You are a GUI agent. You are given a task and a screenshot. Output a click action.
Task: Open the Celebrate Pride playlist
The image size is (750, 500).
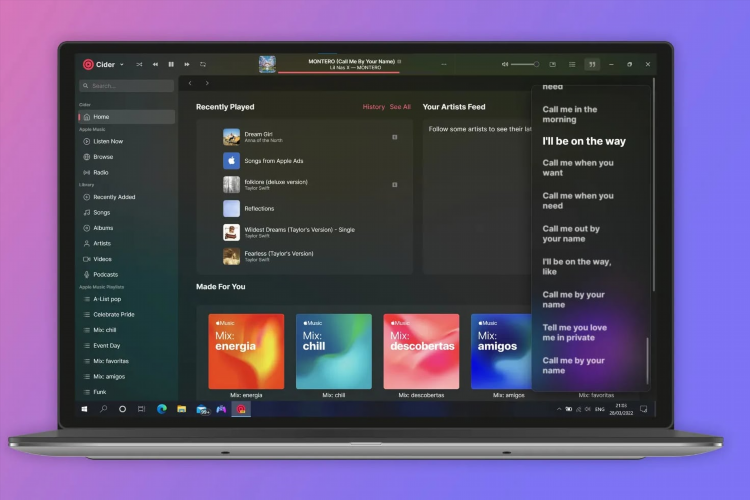(126, 315)
